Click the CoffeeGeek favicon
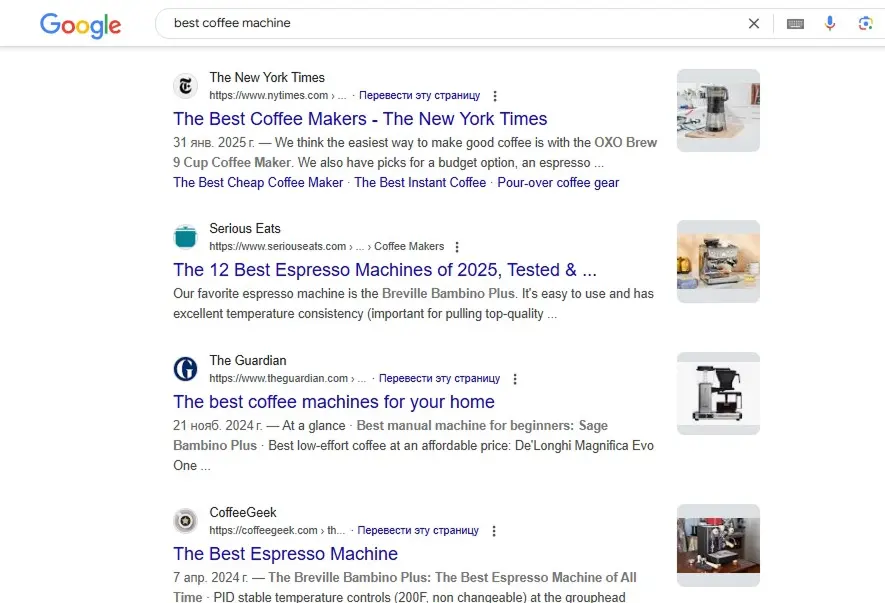The width and height of the screenshot is (885, 603). [185, 521]
